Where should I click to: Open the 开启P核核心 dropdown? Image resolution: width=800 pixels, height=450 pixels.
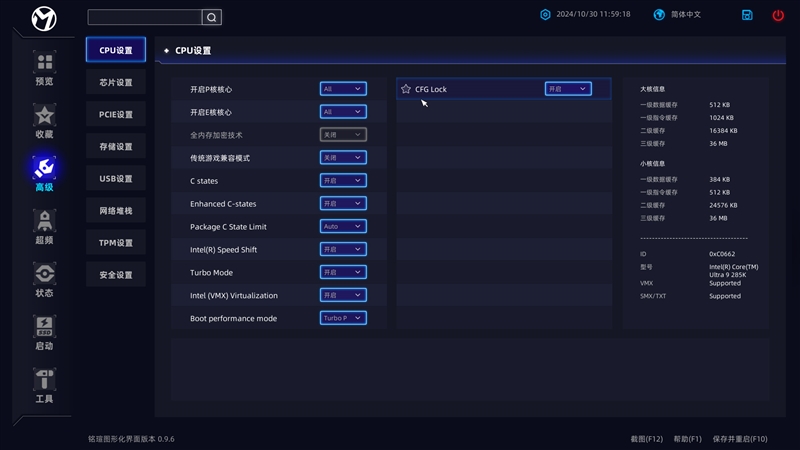[x=343, y=89]
